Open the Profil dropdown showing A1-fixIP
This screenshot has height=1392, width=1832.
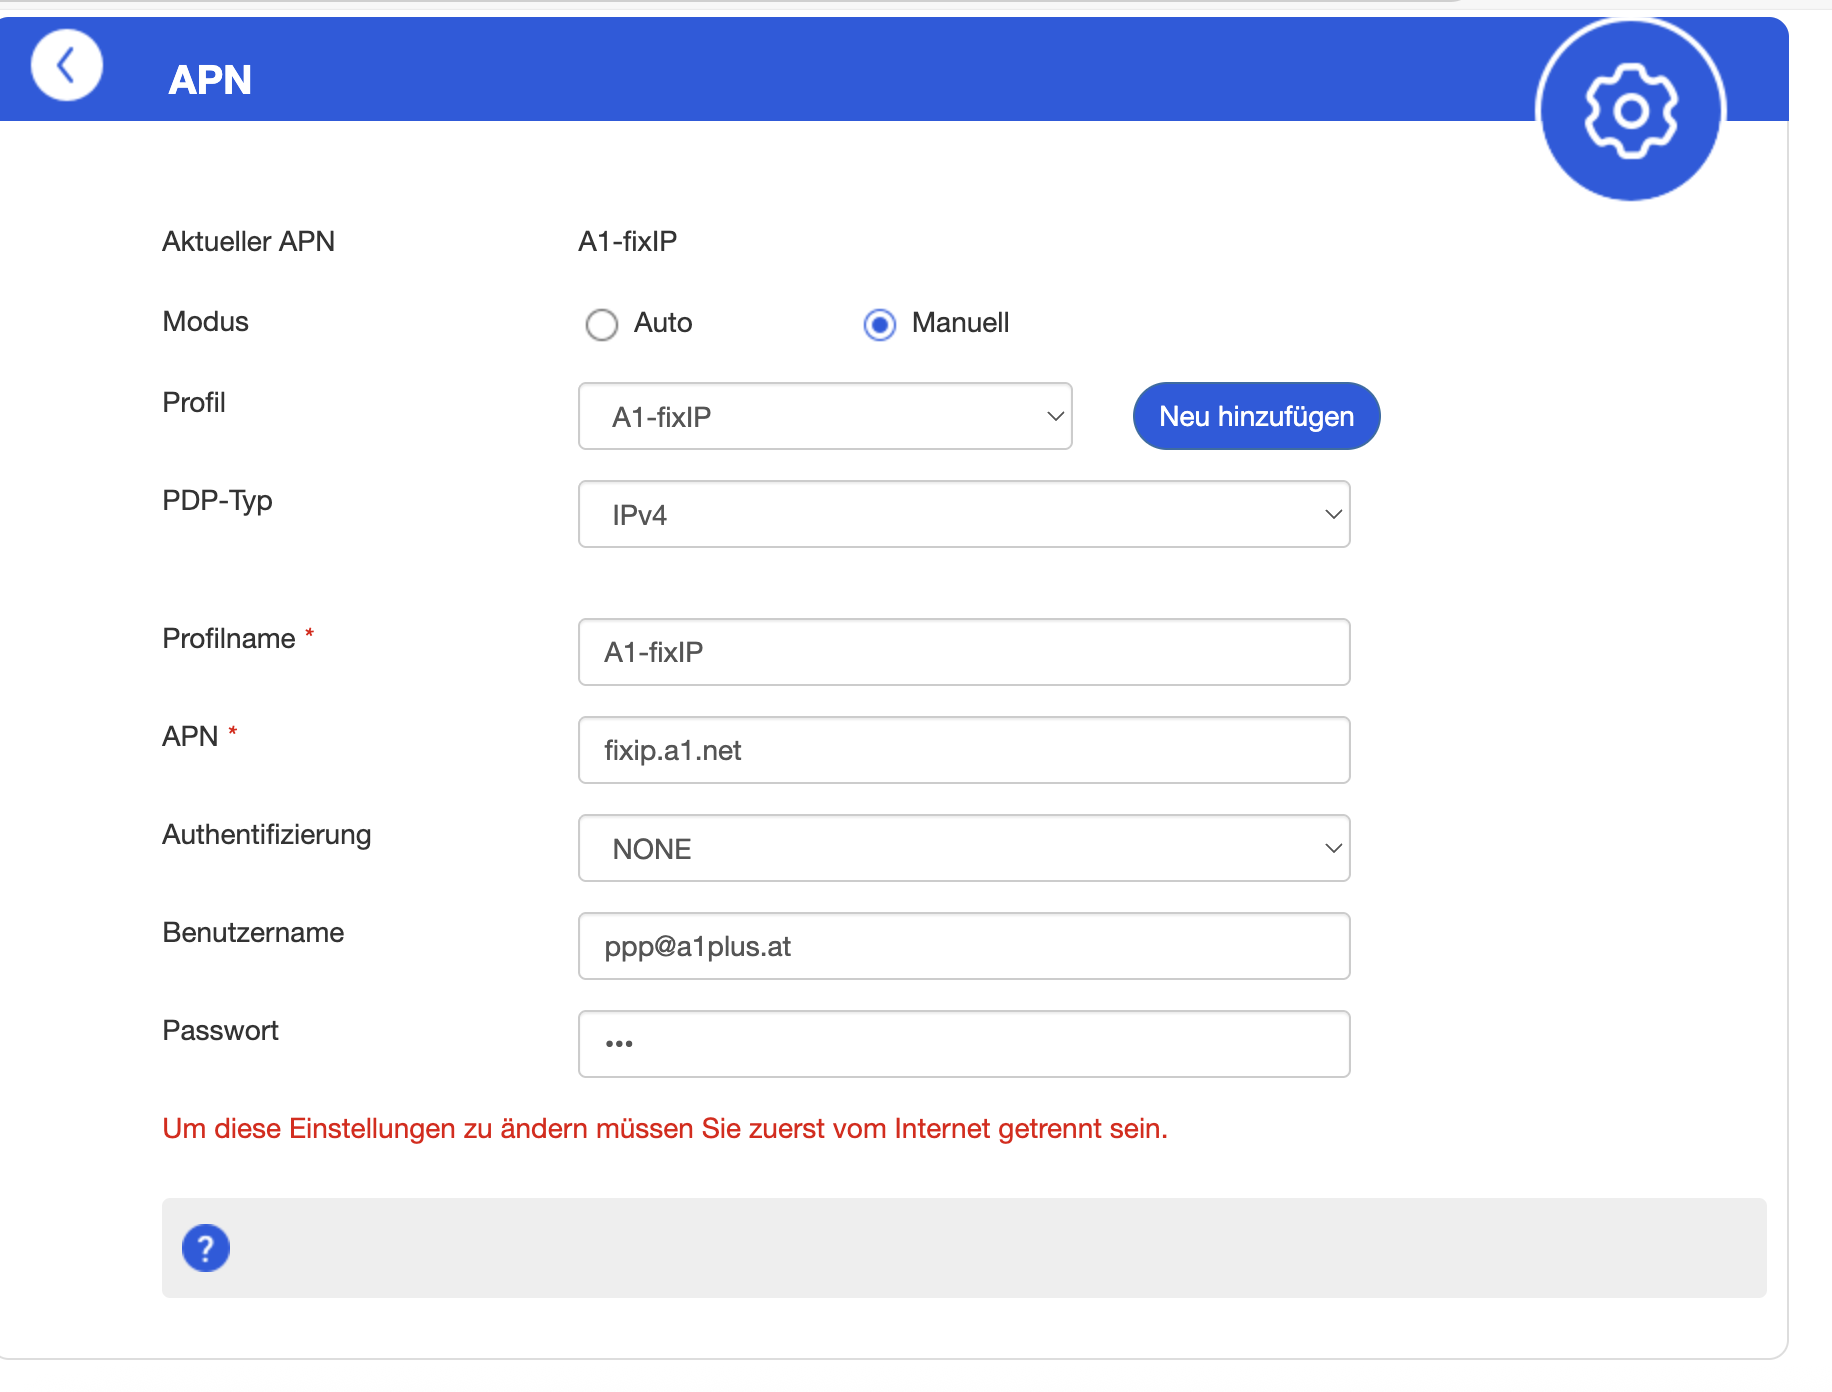[x=825, y=416]
